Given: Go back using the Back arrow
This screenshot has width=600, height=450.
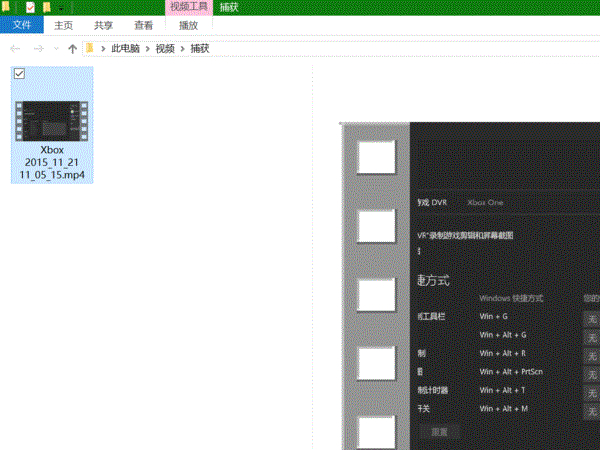Looking at the screenshot, I should coord(15,48).
